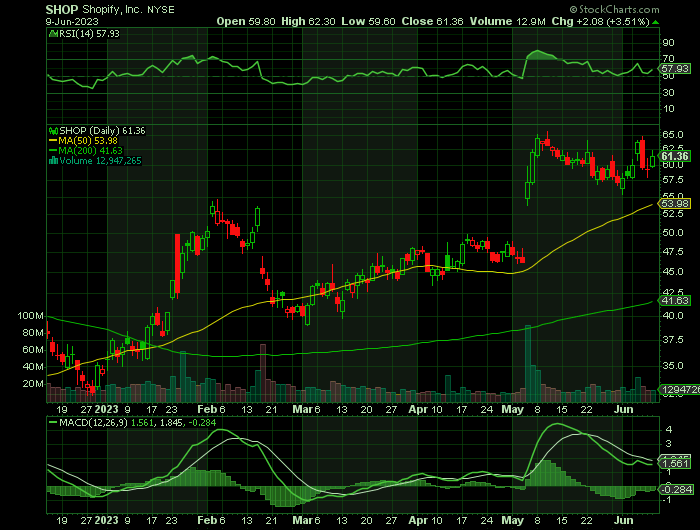Click the green up-arrow beside the Chg value

pos(655,22)
